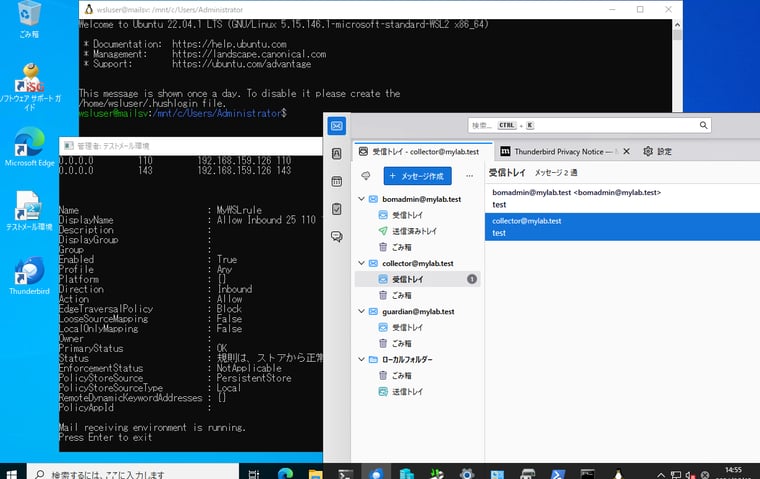This screenshot has height=479, width=760.
Task: Select highlighted message from collector@mylab.test
Action: [x=622, y=226]
